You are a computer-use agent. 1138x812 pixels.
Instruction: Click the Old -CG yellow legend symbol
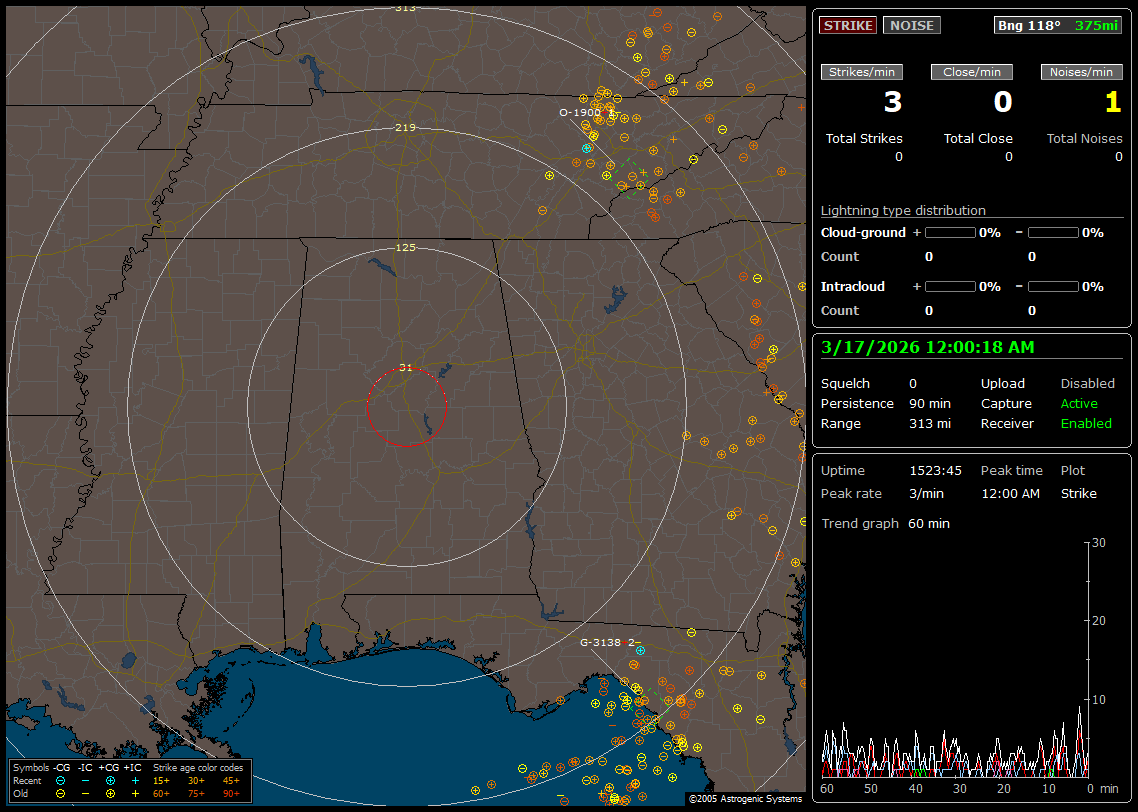tap(61, 793)
